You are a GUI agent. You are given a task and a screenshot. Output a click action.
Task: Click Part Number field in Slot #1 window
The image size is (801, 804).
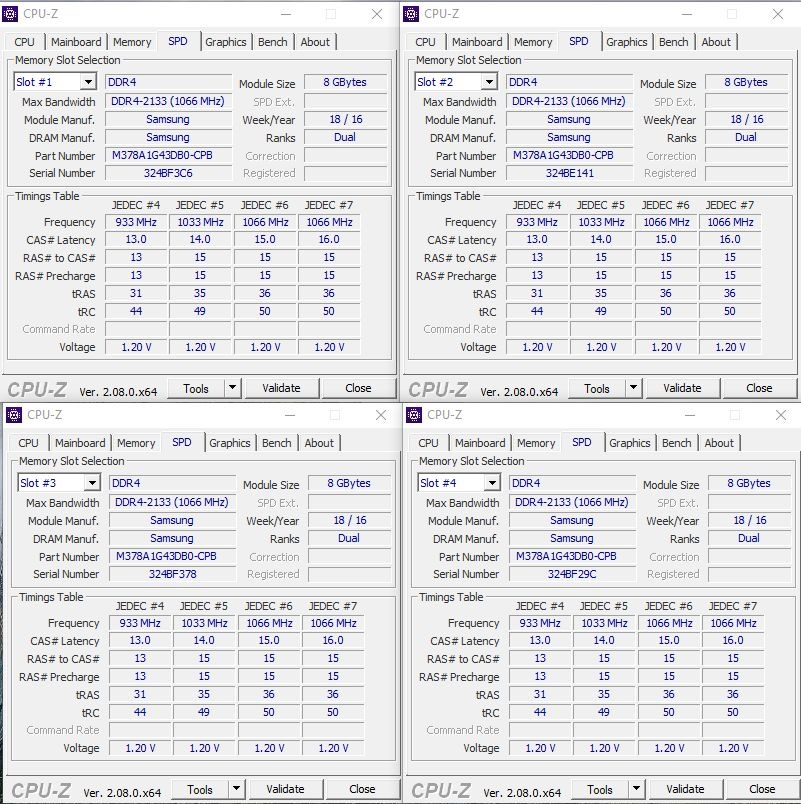(168, 155)
